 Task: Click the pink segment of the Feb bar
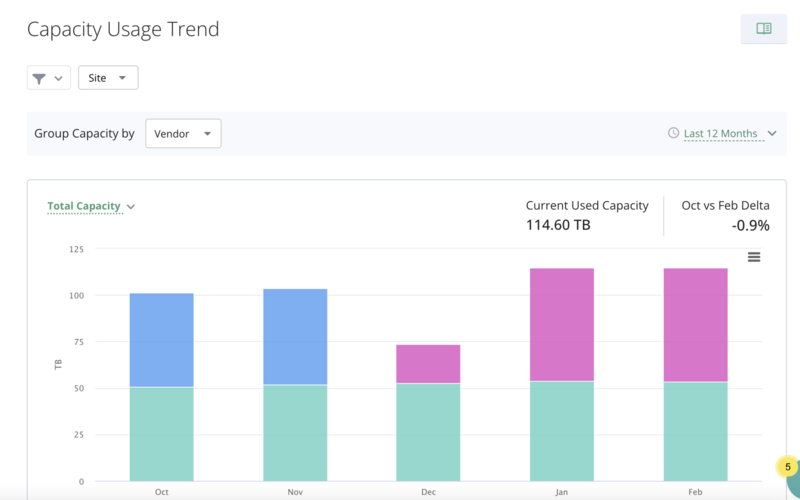695,325
